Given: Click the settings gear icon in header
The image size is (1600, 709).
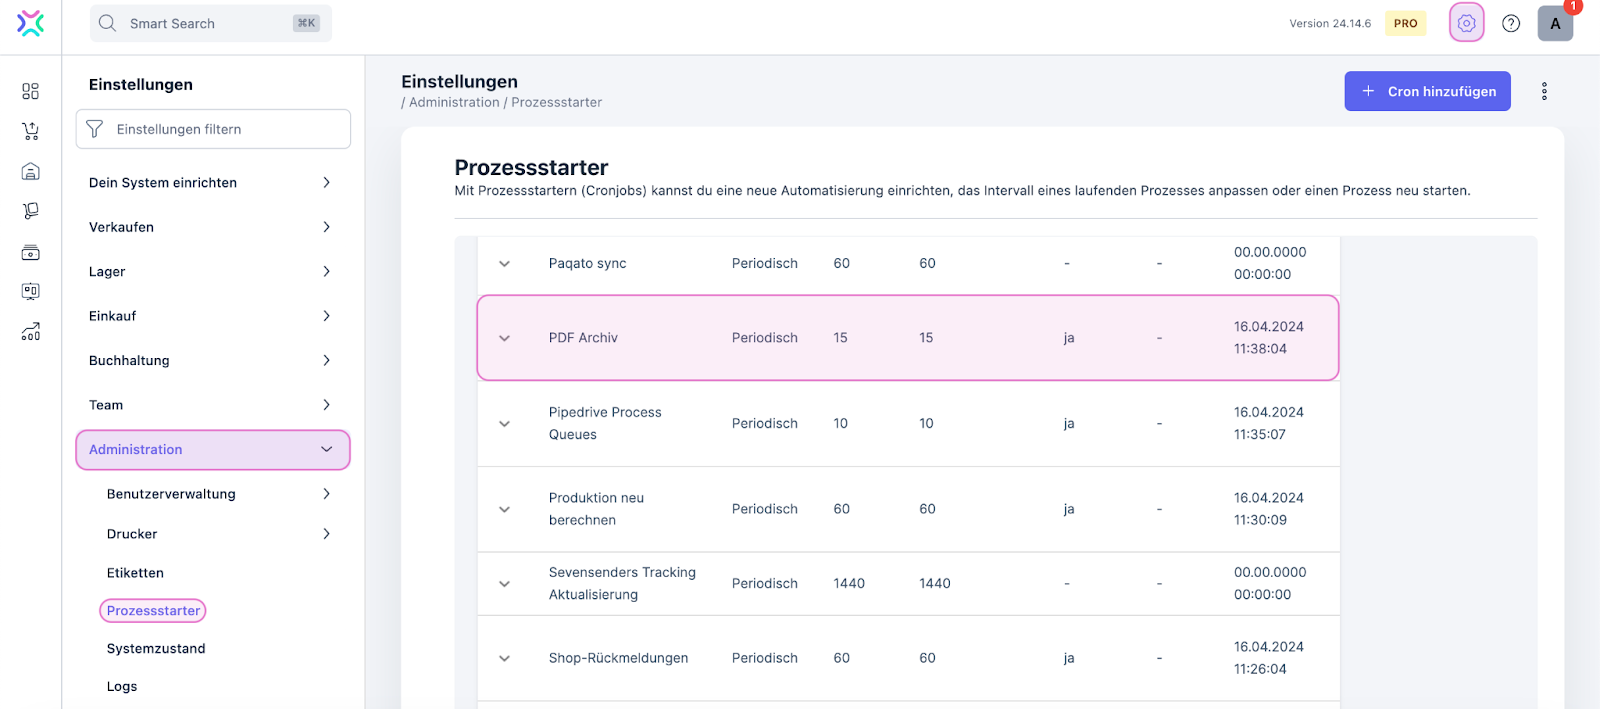Looking at the screenshot, I should 1466,23.
